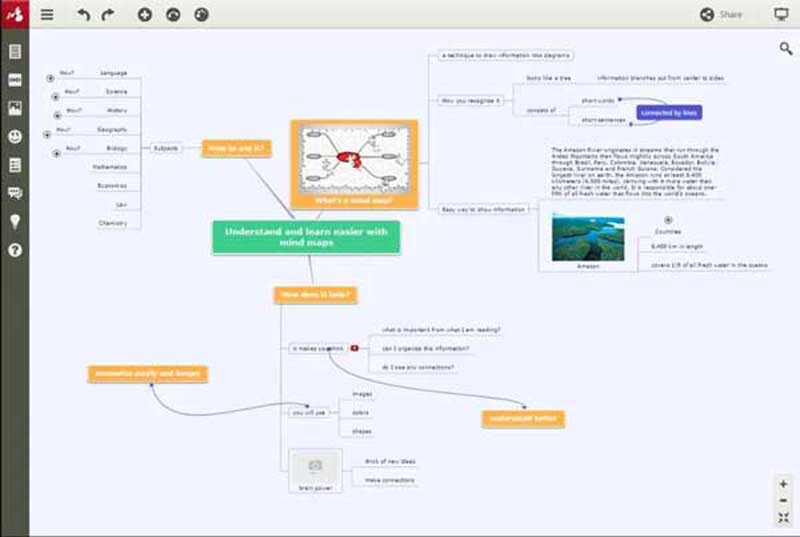The width and height of the screenshot is (800, 537).
Task: Select the purple 'connected by lines' node
Action: click(x=669, y=113)
